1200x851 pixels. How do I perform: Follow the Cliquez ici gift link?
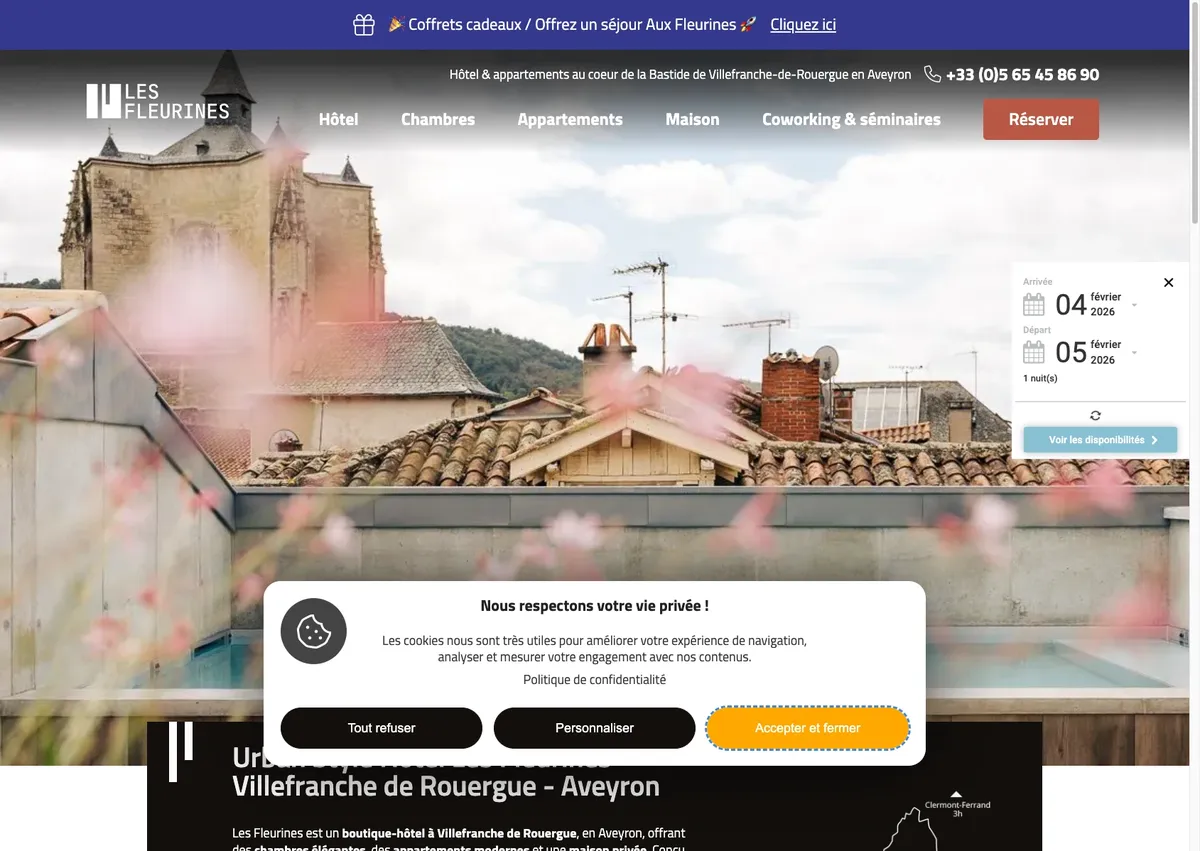[x=803, y=25]
